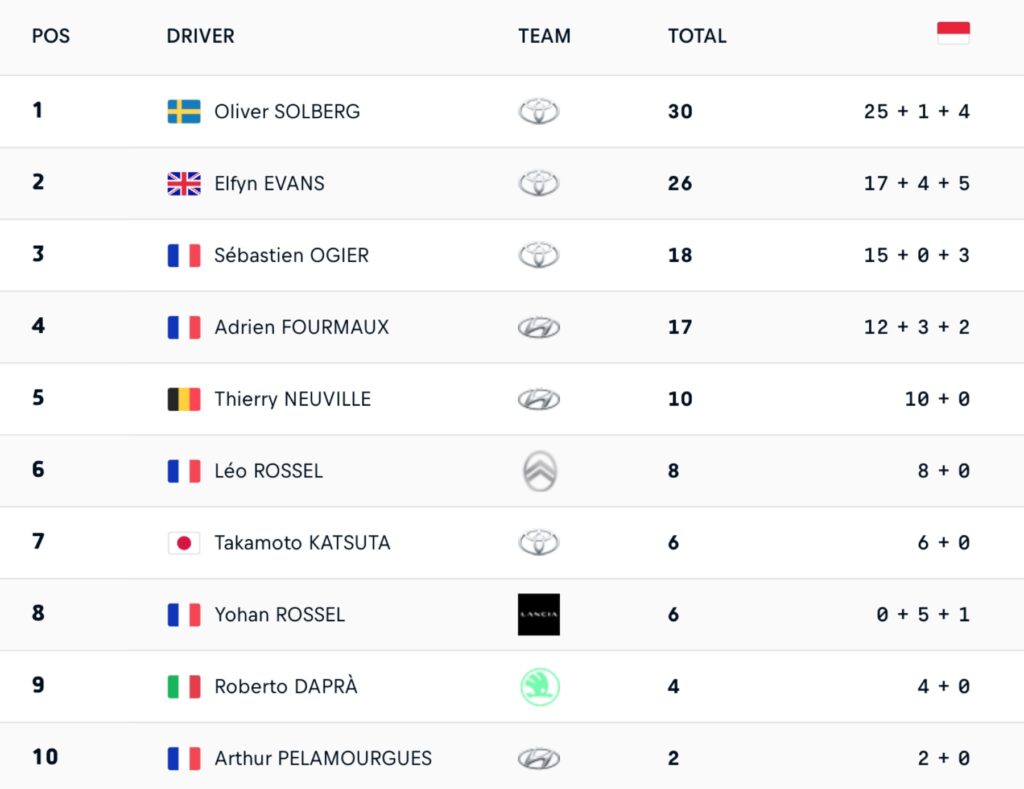This screenshot has width=1024, height=789.
Task: Click the TEAM column header
Action: (544, 36)
